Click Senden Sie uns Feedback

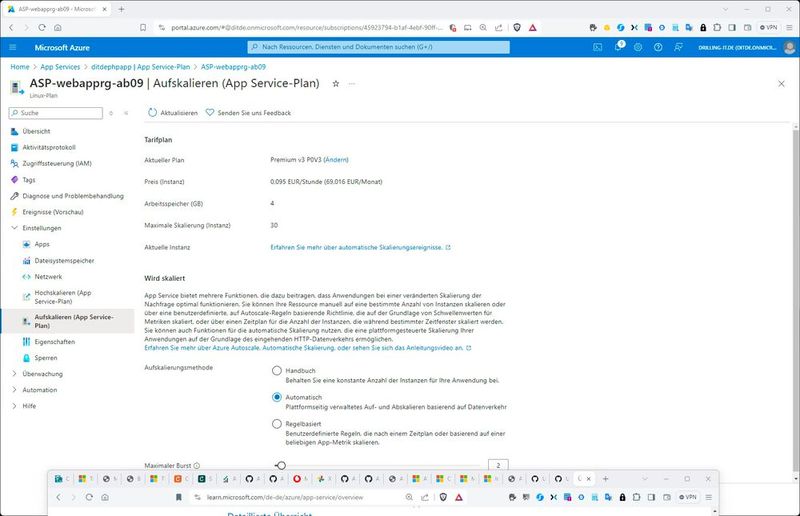click(248, 113)
